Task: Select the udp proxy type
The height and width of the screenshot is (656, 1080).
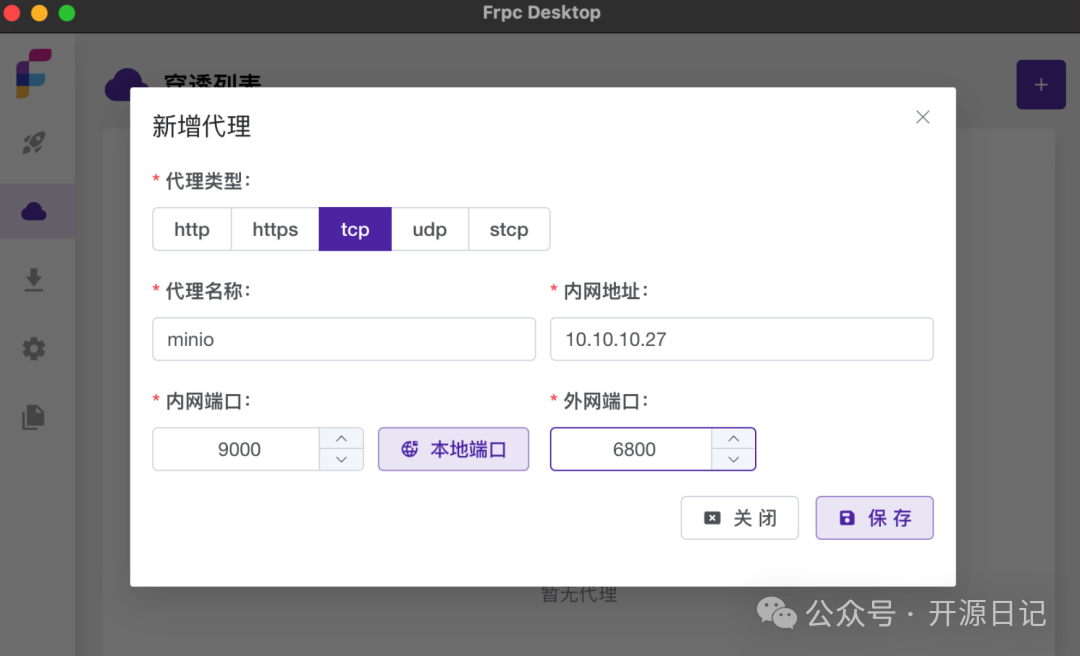Action: (x=430, y=229)
